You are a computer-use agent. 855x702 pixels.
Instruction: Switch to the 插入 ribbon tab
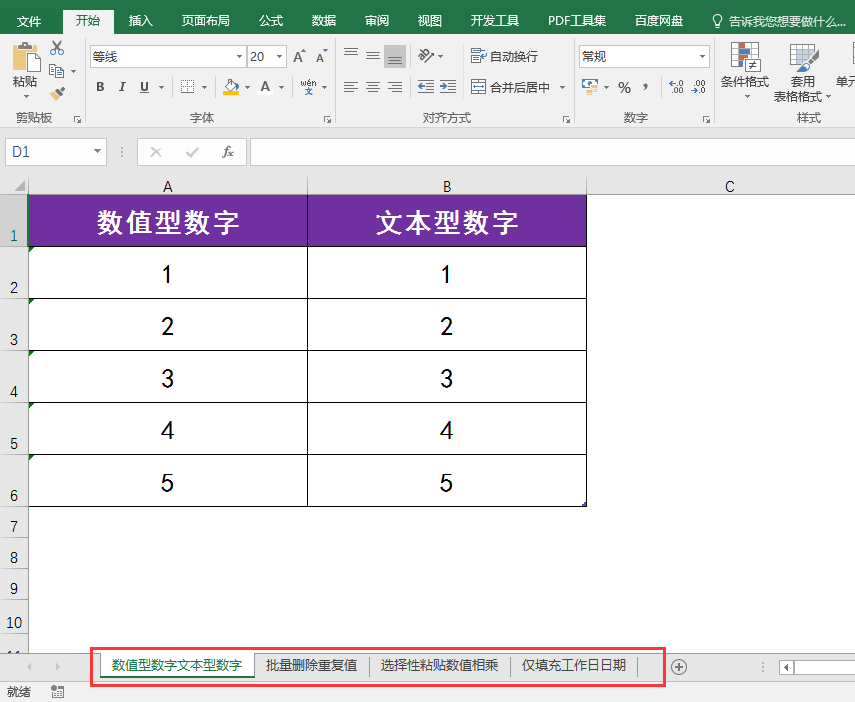click(x=141, y=21)
